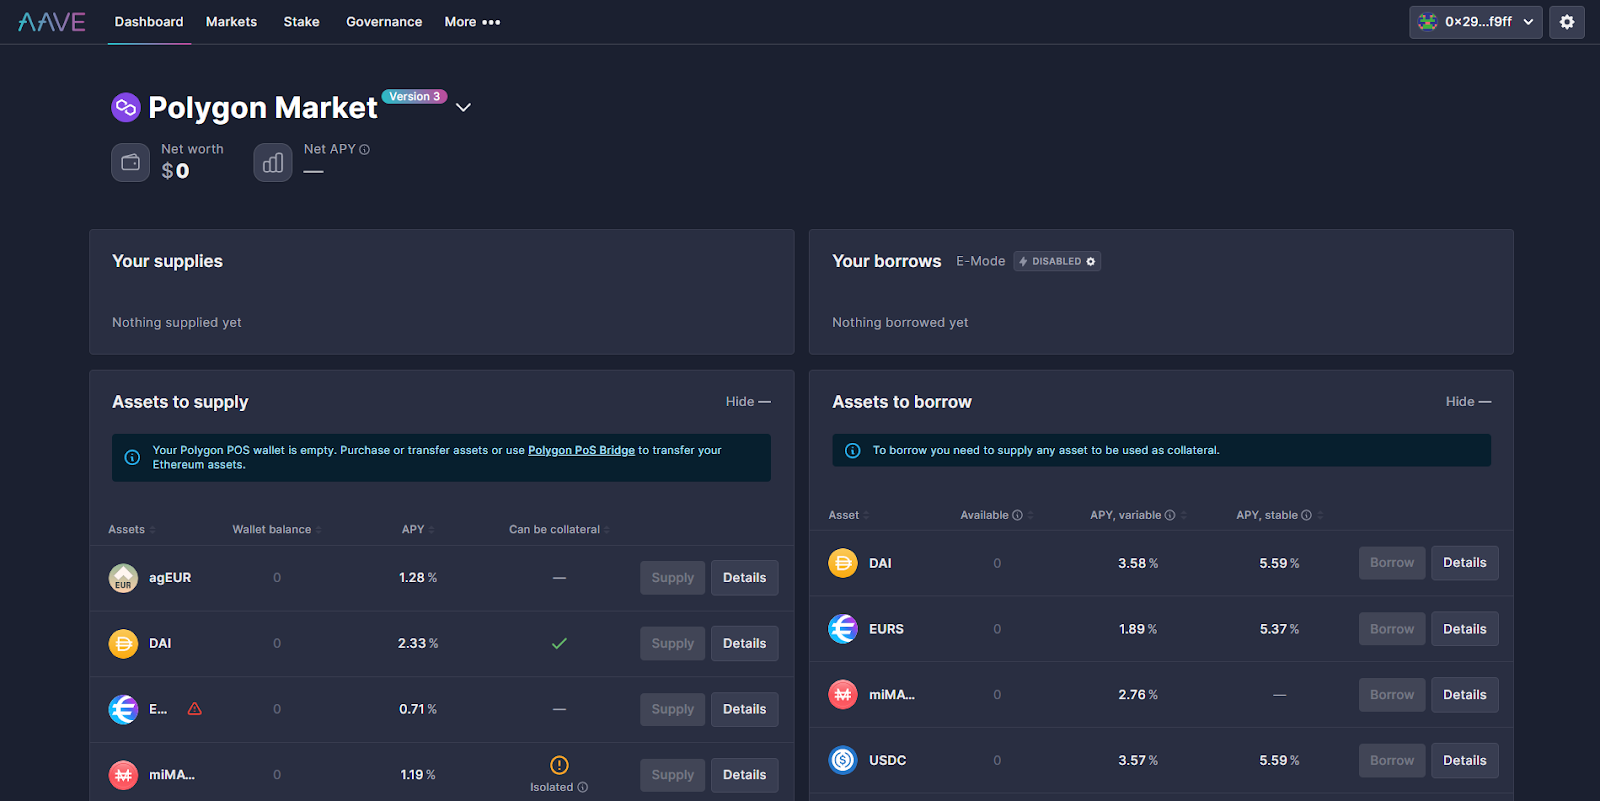Click the Polygon Market logo icon

coord(126,107)
